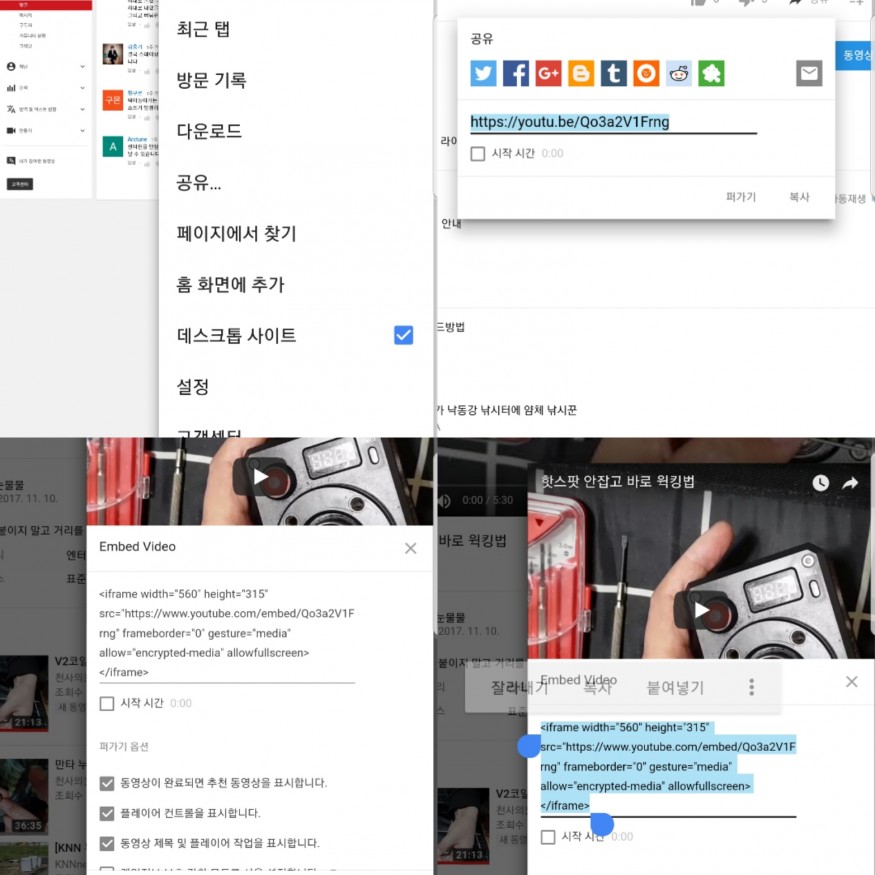Share the video to Facebook
Viewport: 875px width, 875px height.
(x=516, y=74)
